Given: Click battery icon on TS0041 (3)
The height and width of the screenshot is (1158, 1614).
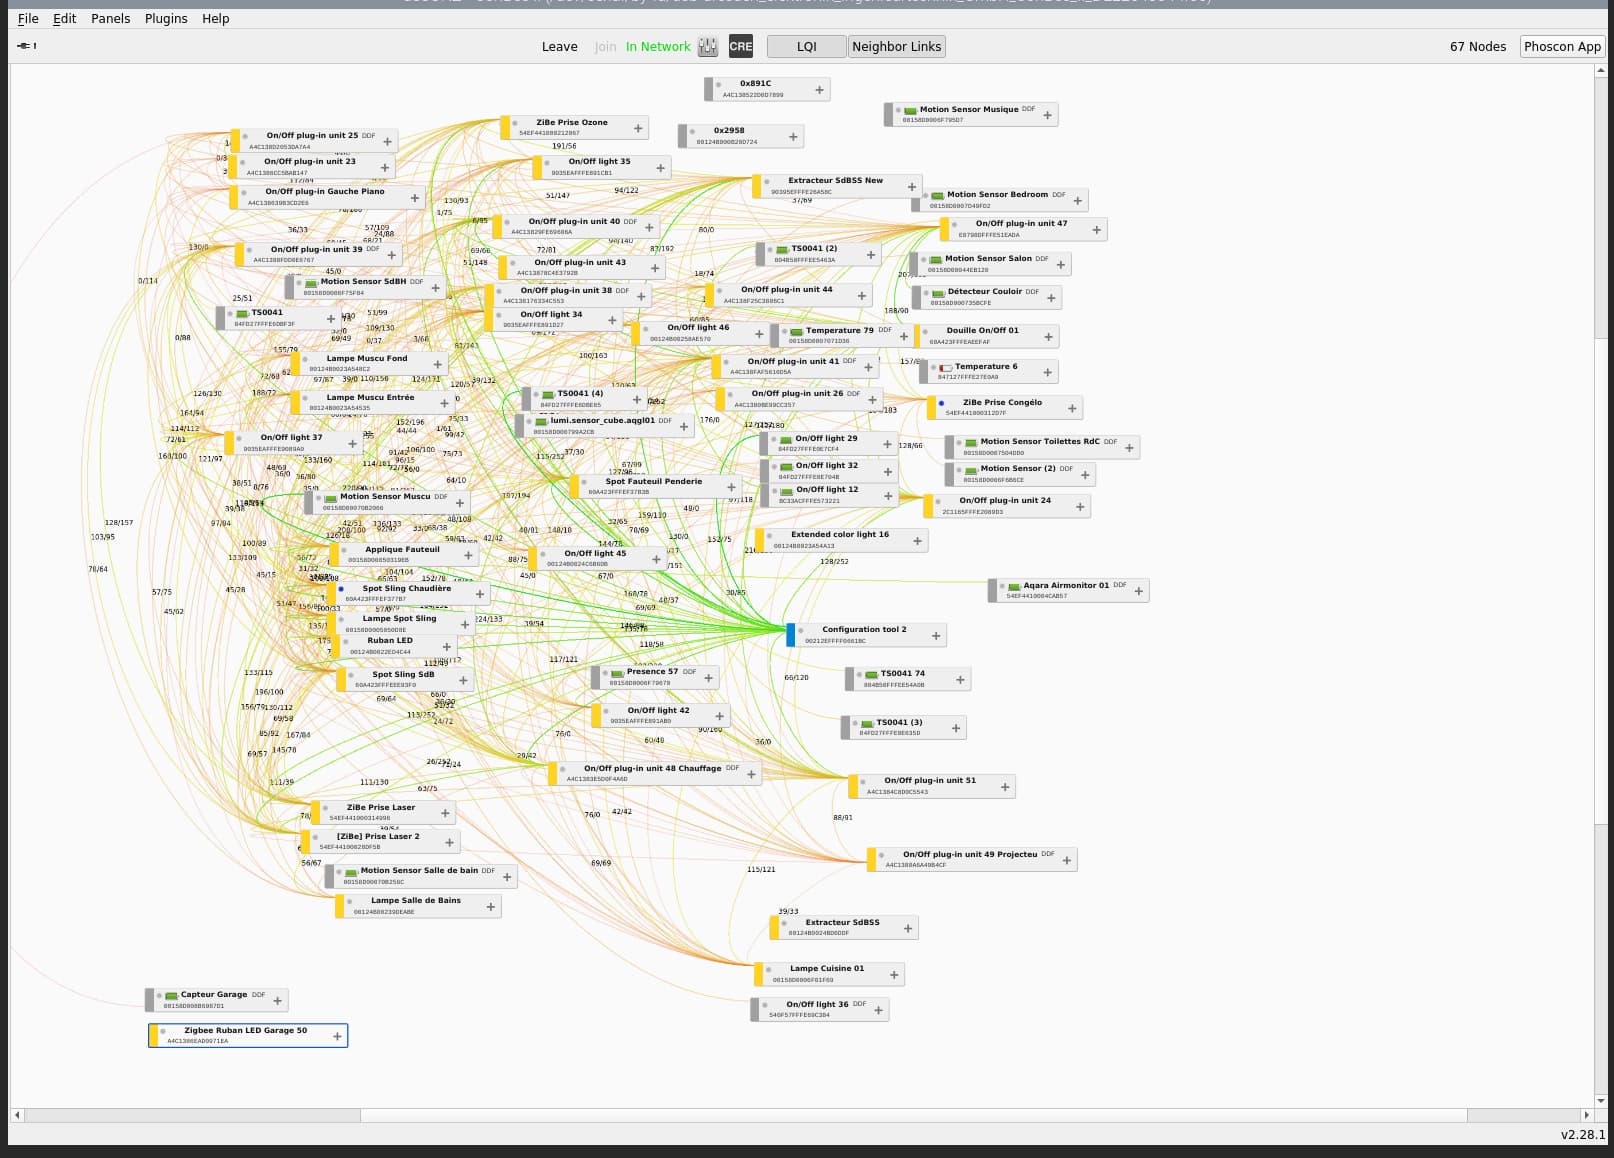Looking at the screenshot, I should click(868, 723).
